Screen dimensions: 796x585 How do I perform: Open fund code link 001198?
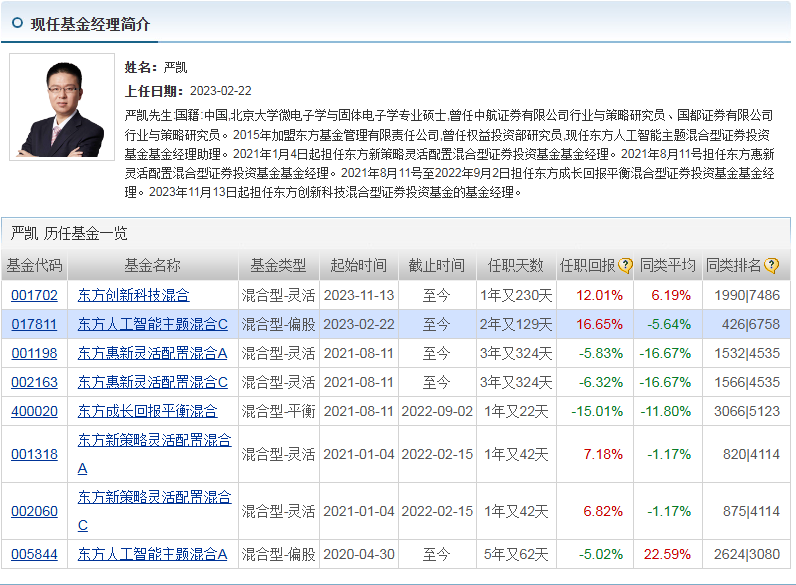click(x=35, y=353)
